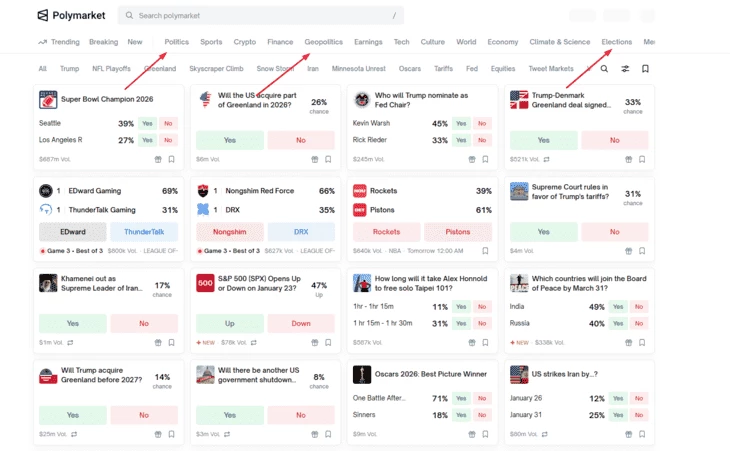Open Oscars 2026 Best Picture Winner market

click(430, 374)
